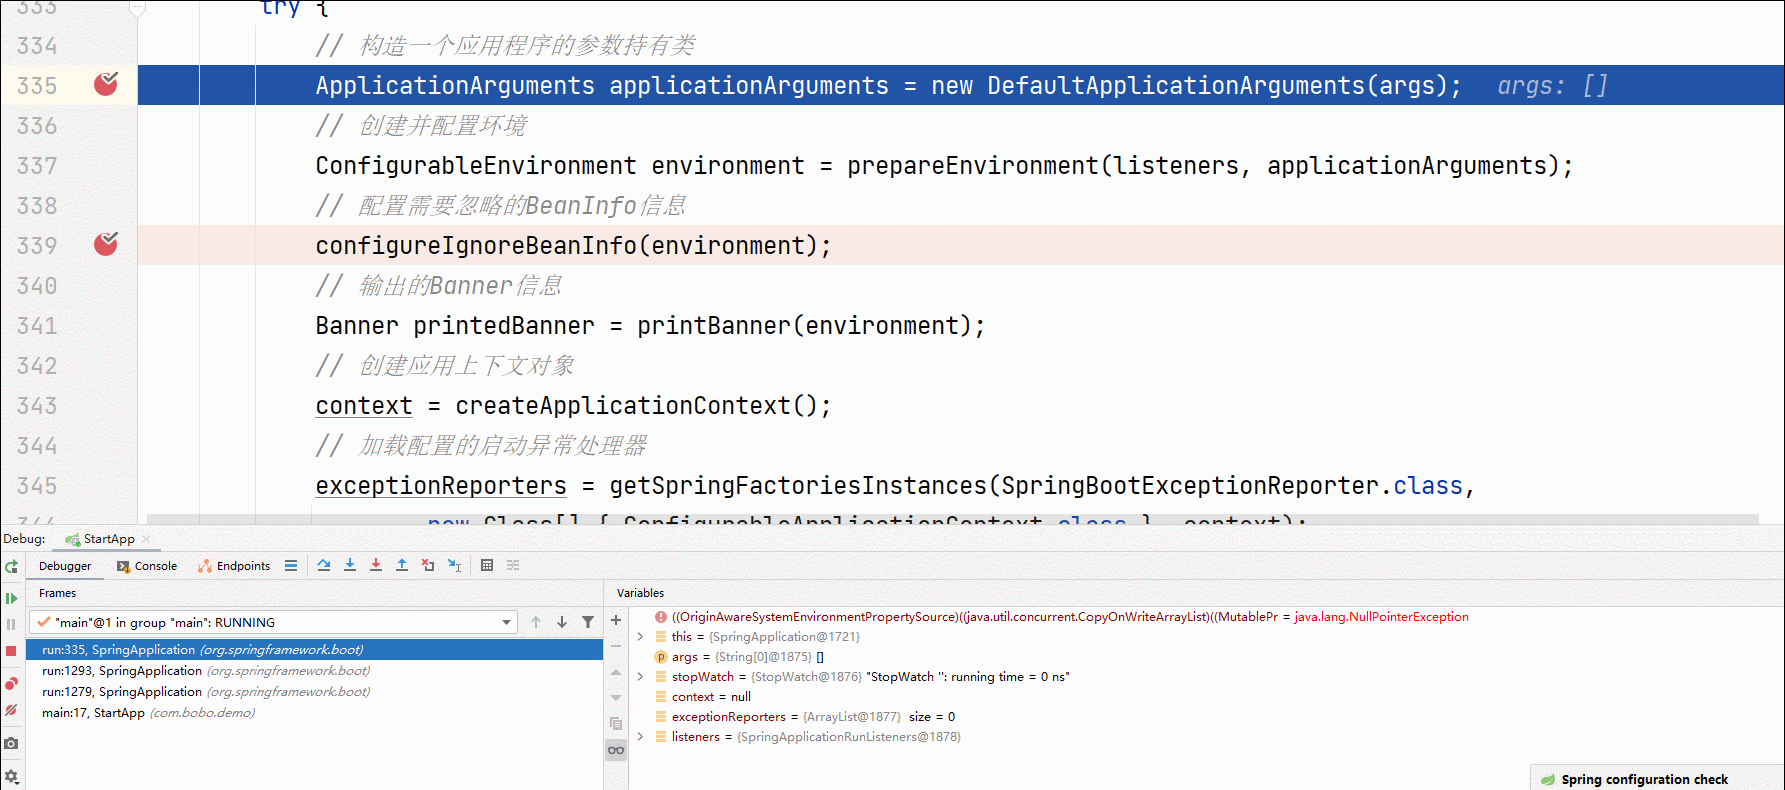Switch to the Endpoints tab
The height and width of the screenshot is (790, 1785).
[234, 566]
